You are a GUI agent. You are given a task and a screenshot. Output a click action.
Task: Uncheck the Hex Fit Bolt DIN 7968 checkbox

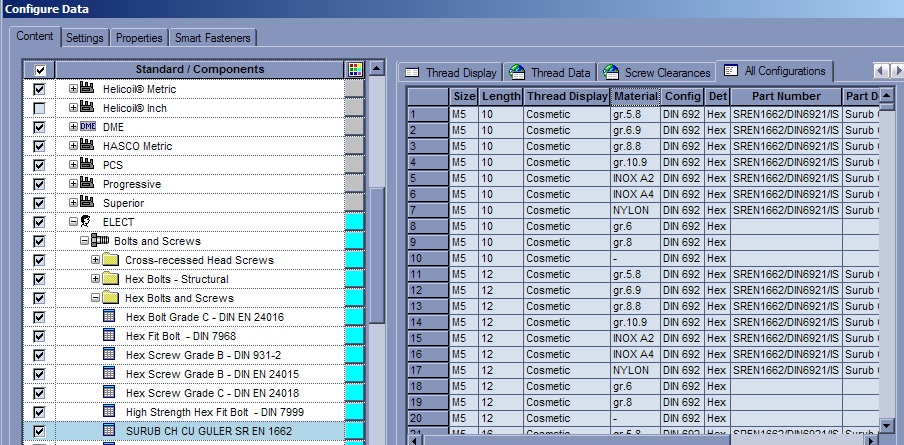(39, 336)
